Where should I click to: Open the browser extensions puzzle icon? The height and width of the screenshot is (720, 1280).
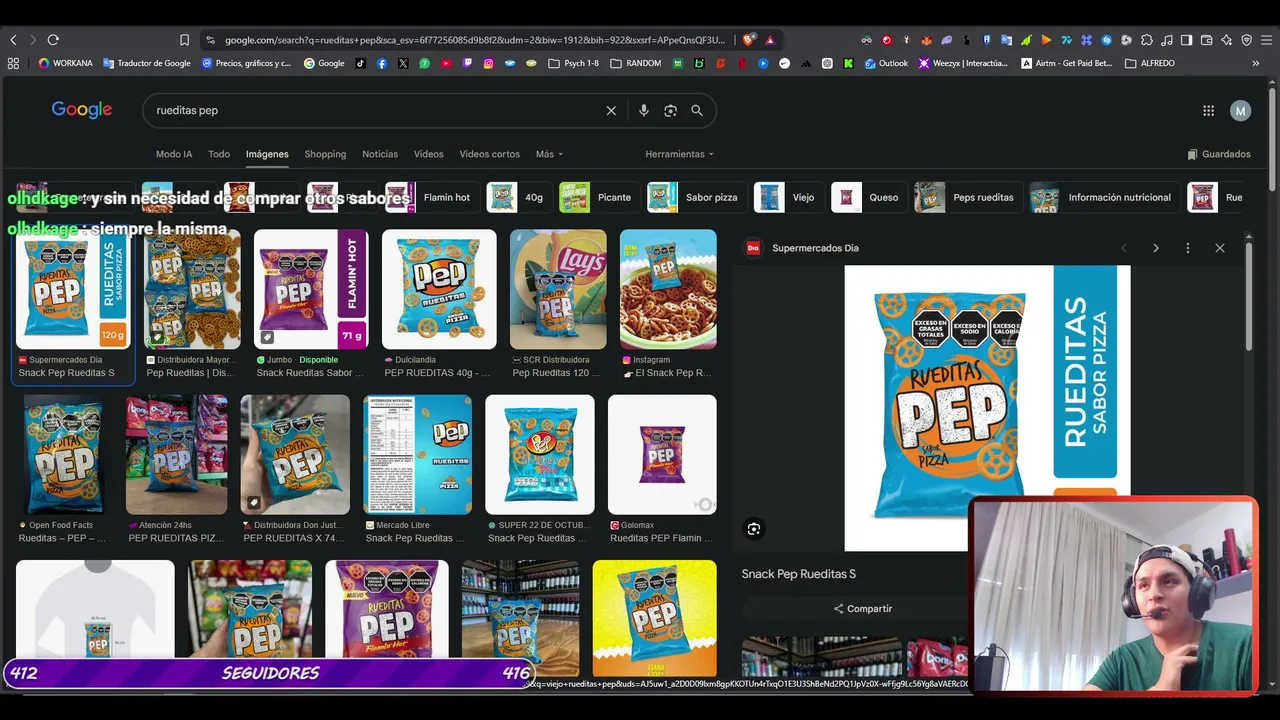tap(1147, 40)
